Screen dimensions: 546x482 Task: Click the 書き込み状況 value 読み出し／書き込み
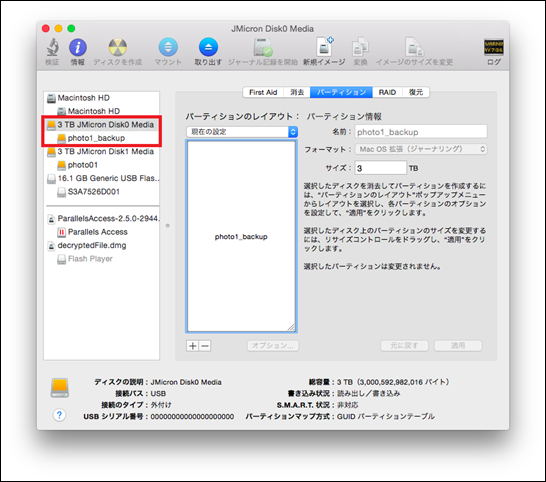pyautogui.click(x=368, y=394)
